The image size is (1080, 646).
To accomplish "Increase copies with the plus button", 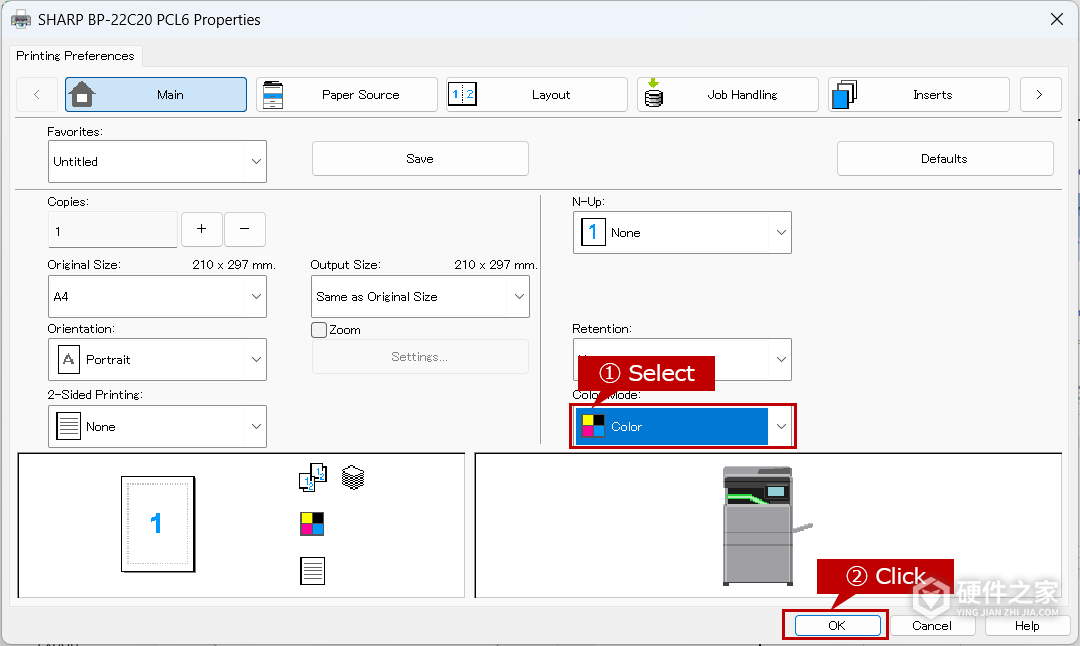I will [201, 229].
